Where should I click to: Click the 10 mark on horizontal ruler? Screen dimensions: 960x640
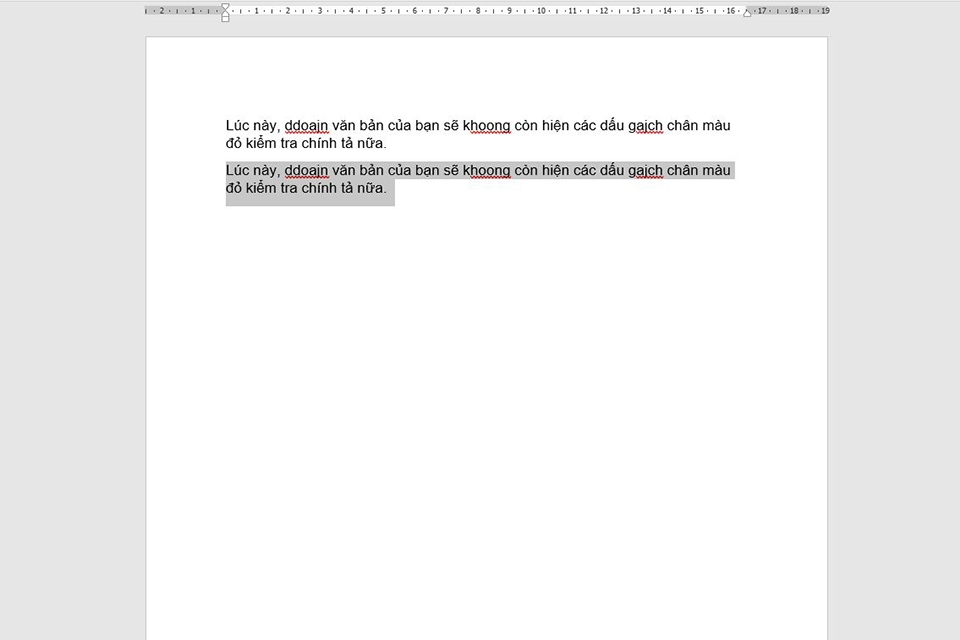(x=541, y=11)
